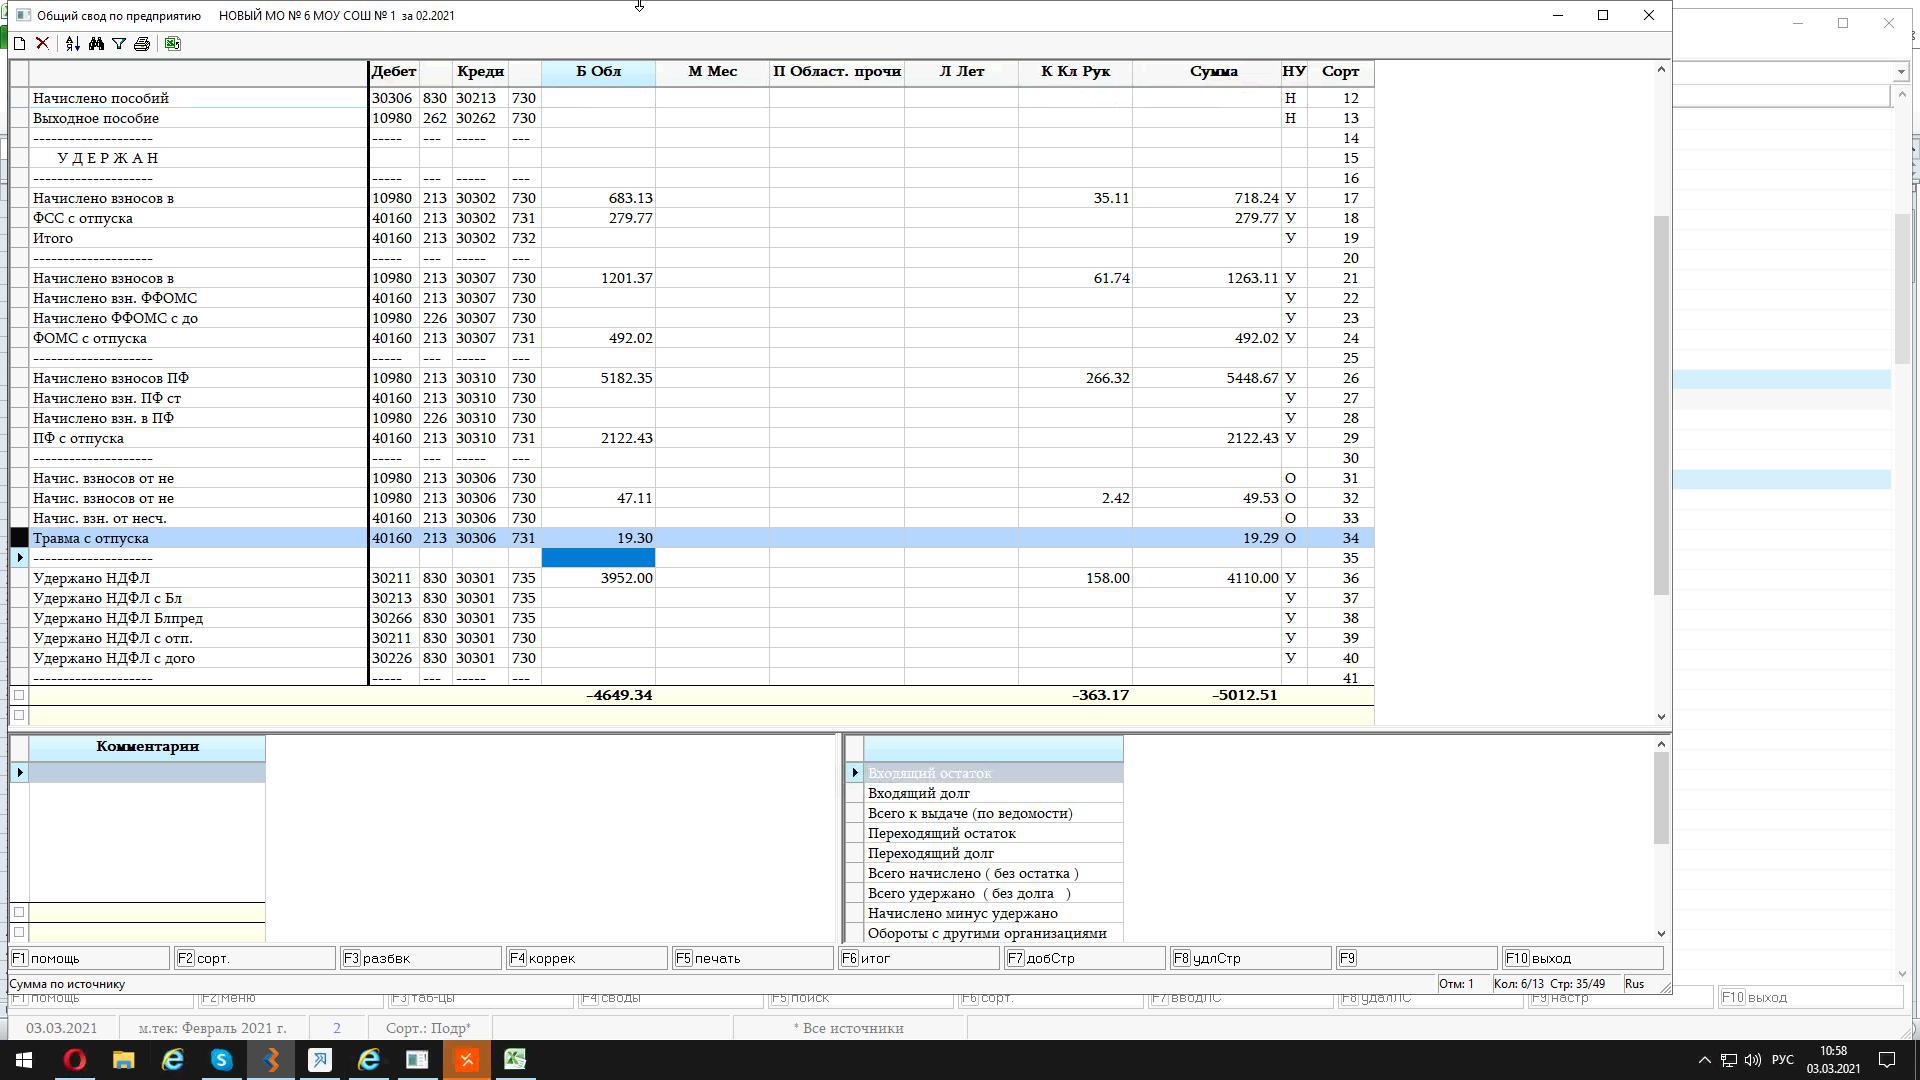Click the highlighted blue cell in row 35
The width and height of the screenshot is (1920, 1080).
click(598, 558)
